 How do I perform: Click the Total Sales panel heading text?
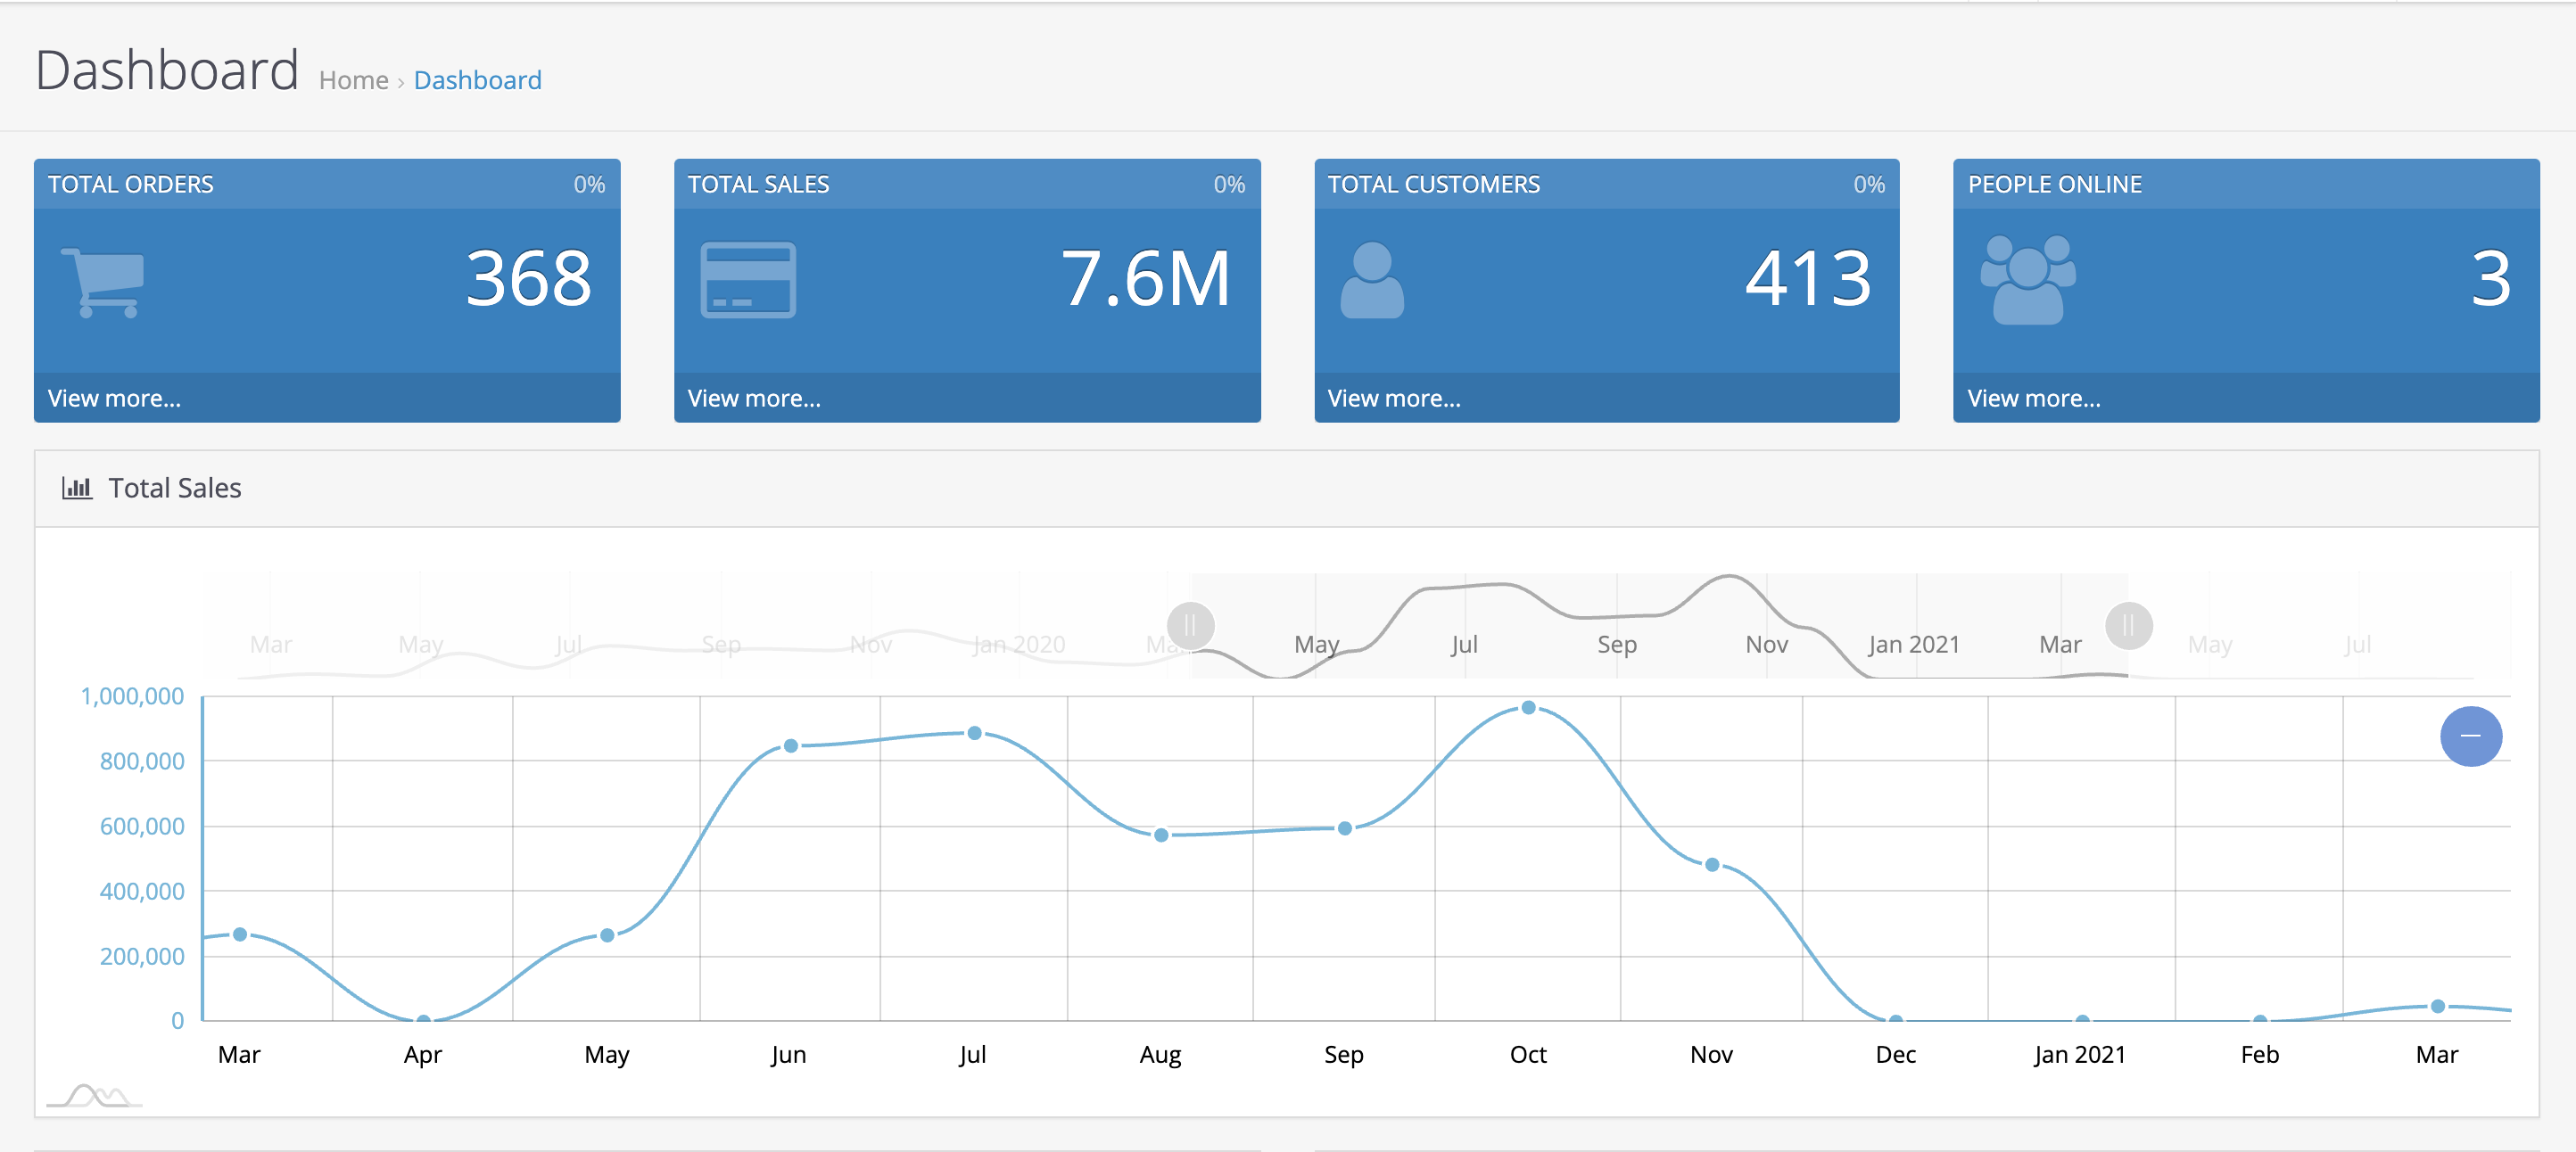[x=175, y=488]
